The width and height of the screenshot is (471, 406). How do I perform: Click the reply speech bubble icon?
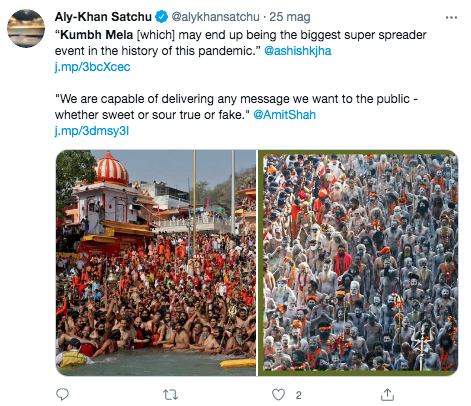tap(62, 395)
